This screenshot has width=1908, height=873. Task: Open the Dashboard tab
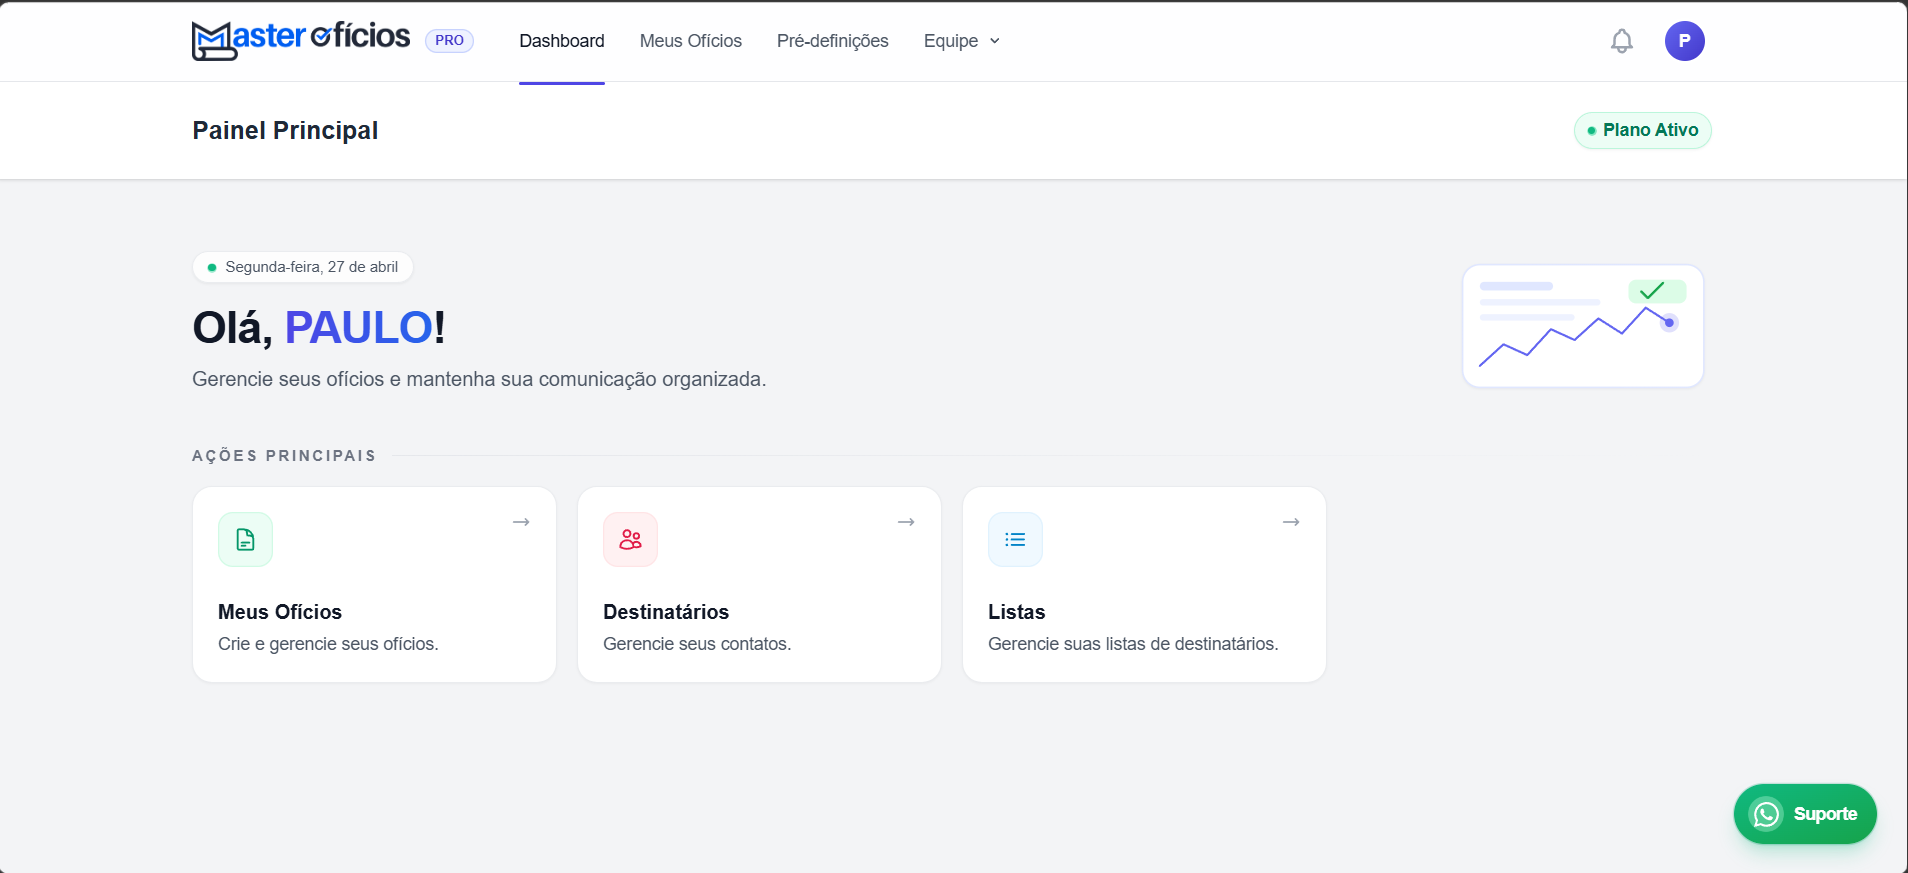[562, 41]
